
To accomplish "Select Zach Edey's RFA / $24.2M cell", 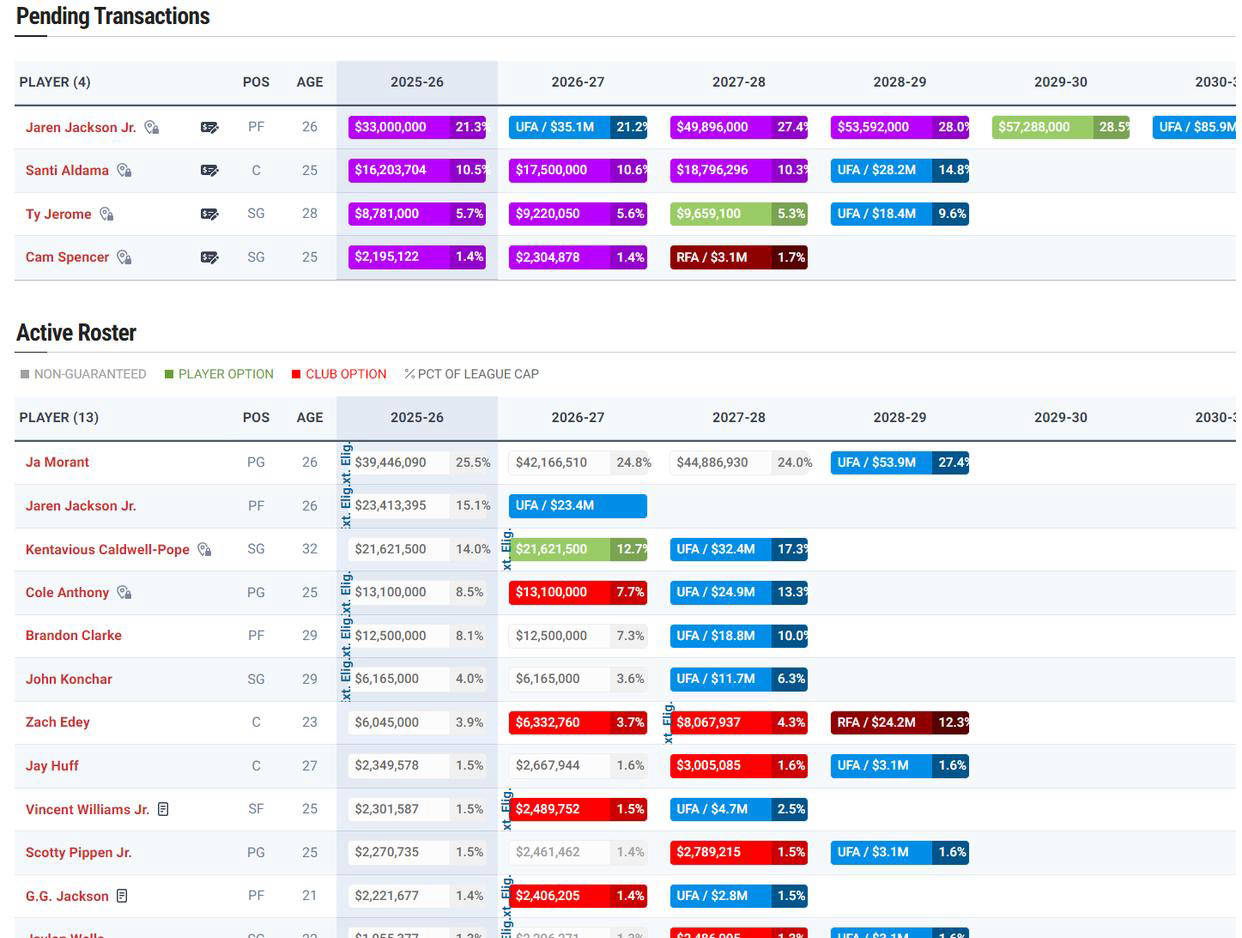I will [x=900, y=722].
